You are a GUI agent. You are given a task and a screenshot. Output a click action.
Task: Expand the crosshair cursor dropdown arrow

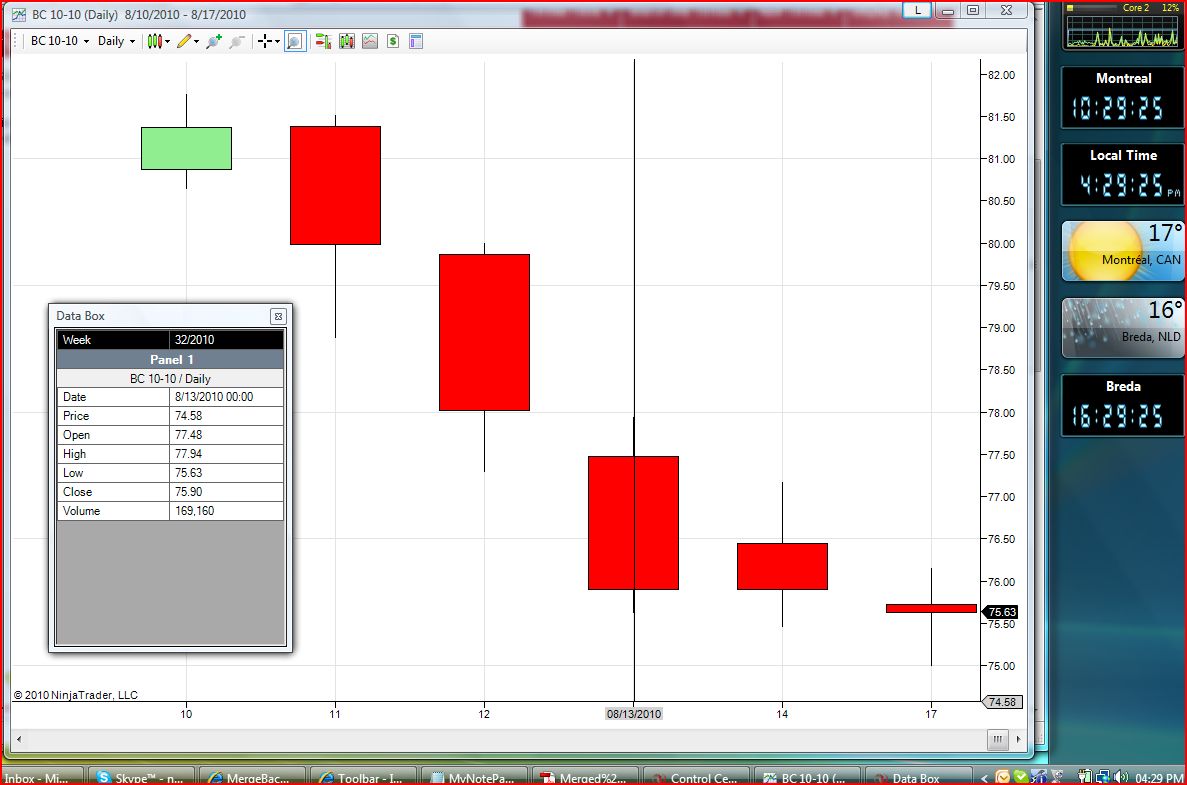tap(277, 42)
